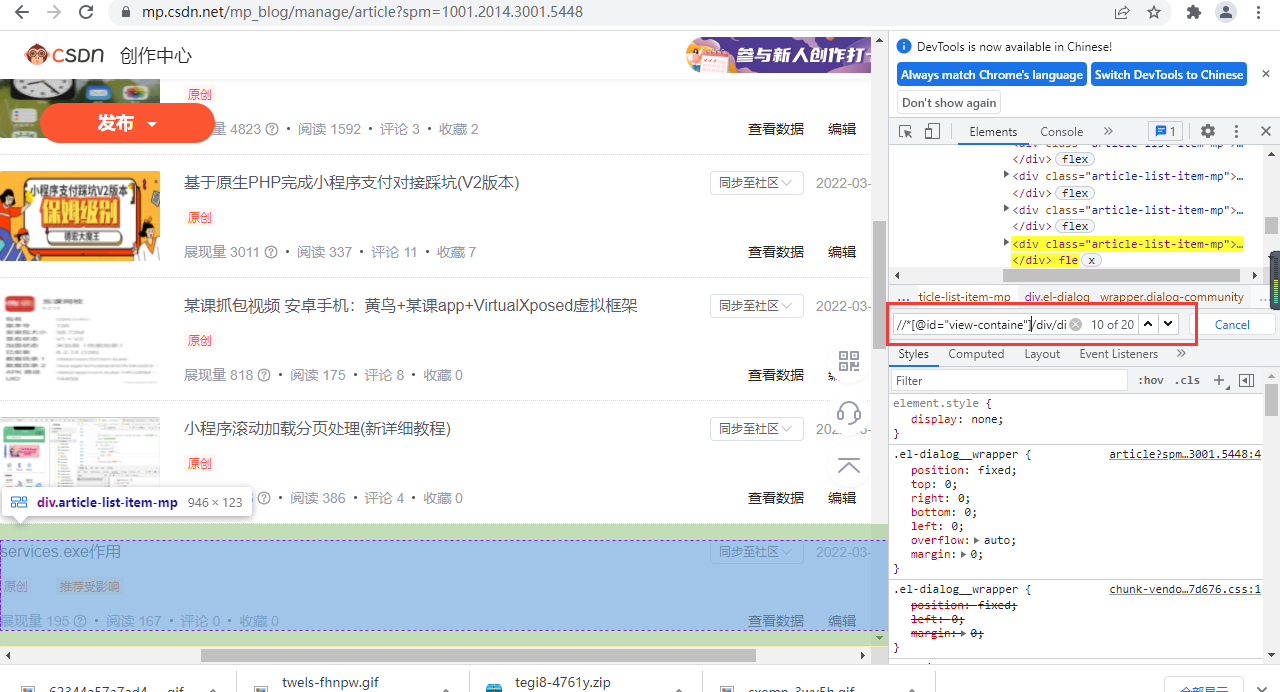Click Always match Chrome's language button
This screenshot has width=1280, height=692.
coord(992,75)
